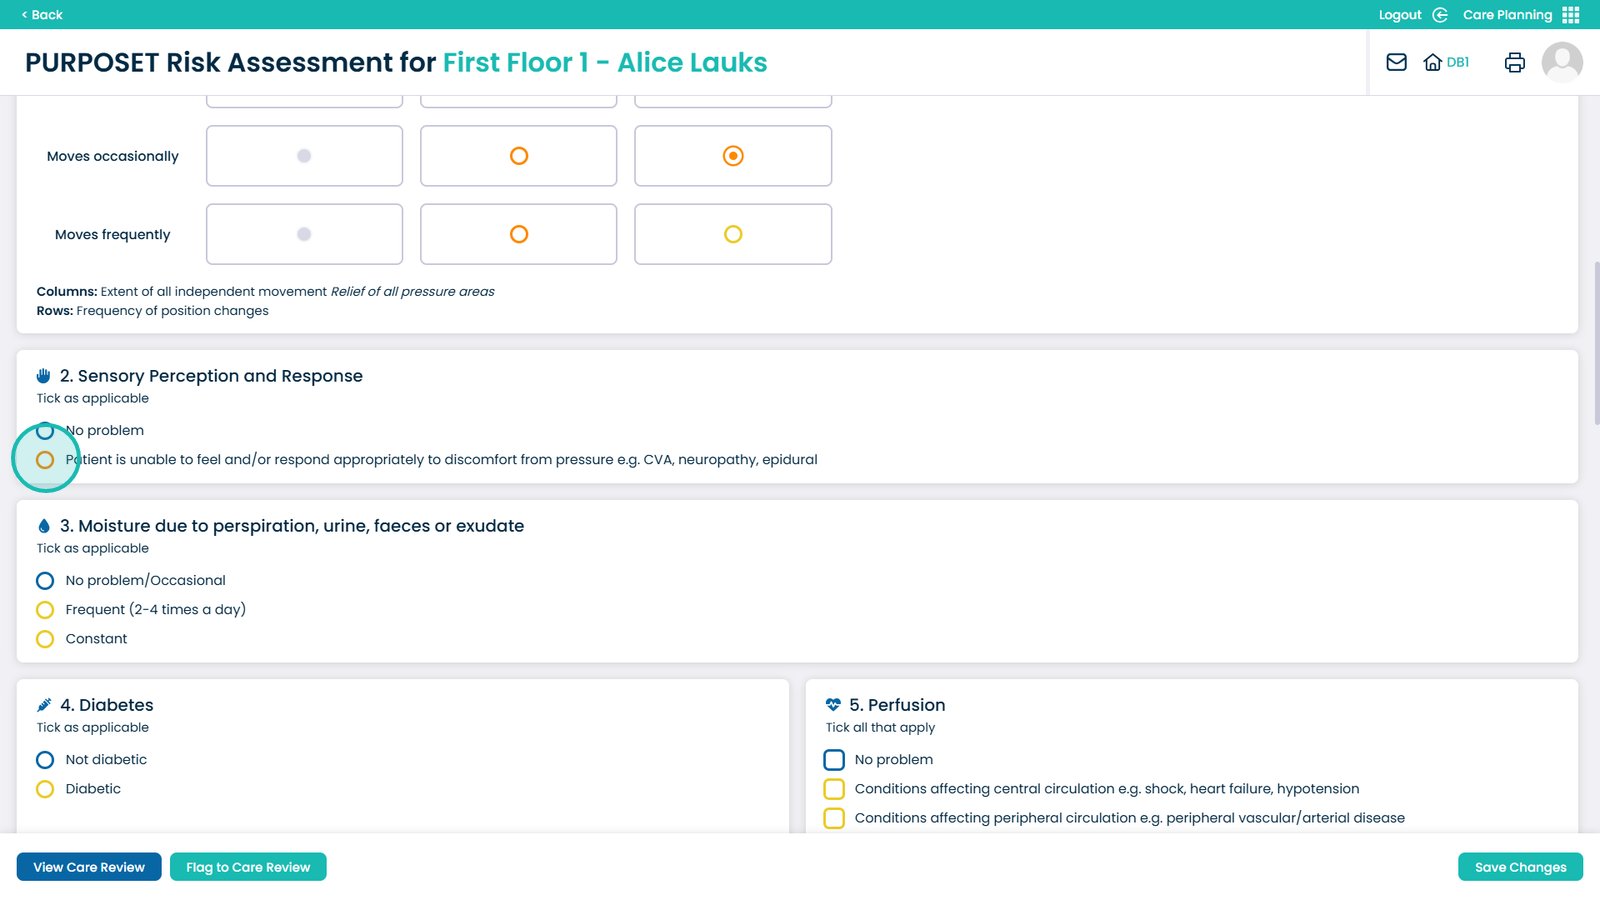Tick the Perfusion No problem checkbox
This screenshot has height=900, width=1600.
(x=834, y=760)
